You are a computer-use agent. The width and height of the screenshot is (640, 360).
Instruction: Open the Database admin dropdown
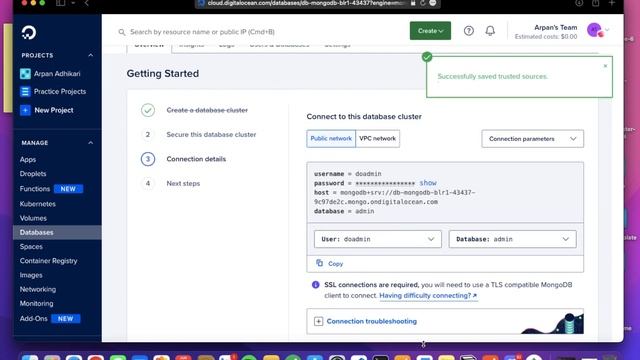pyautogui.click(x=512, y=239)
